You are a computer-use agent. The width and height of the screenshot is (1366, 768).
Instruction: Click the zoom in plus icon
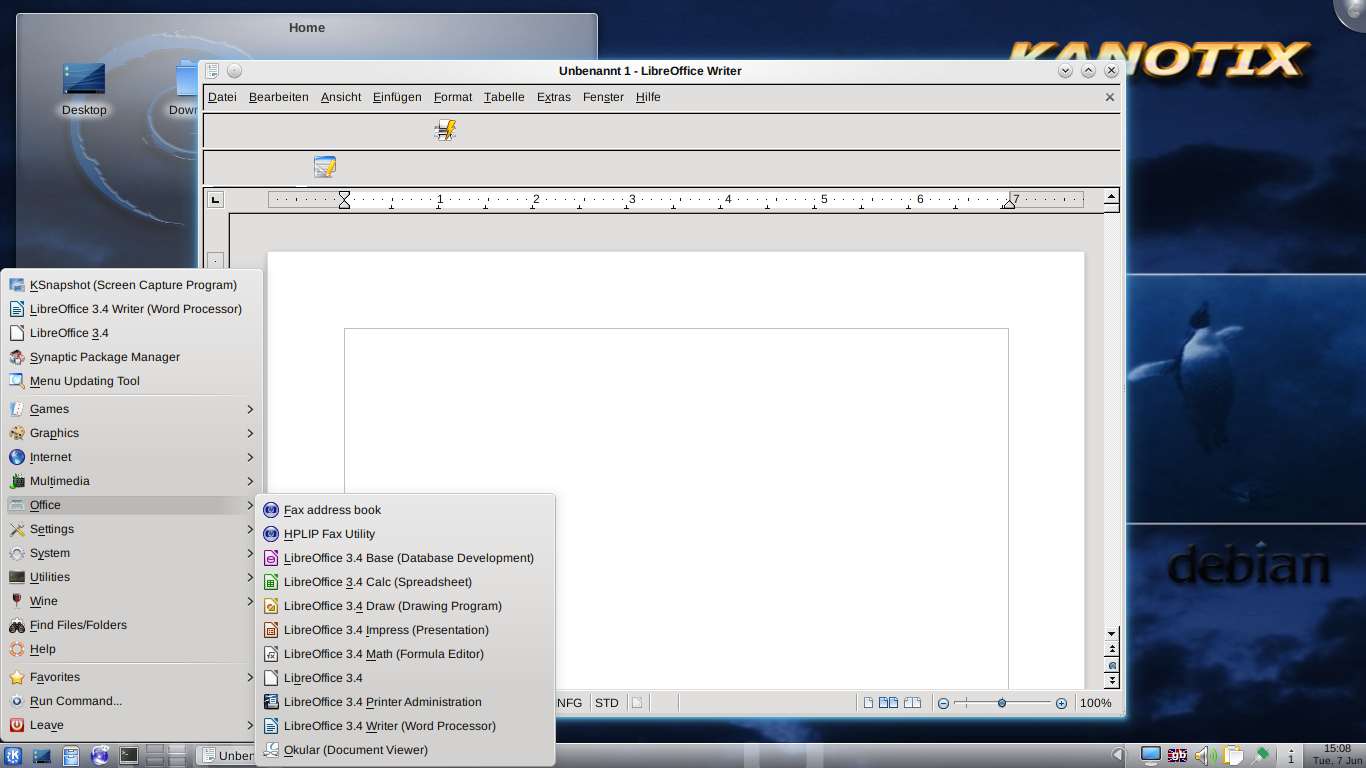tap(1061, 703)
